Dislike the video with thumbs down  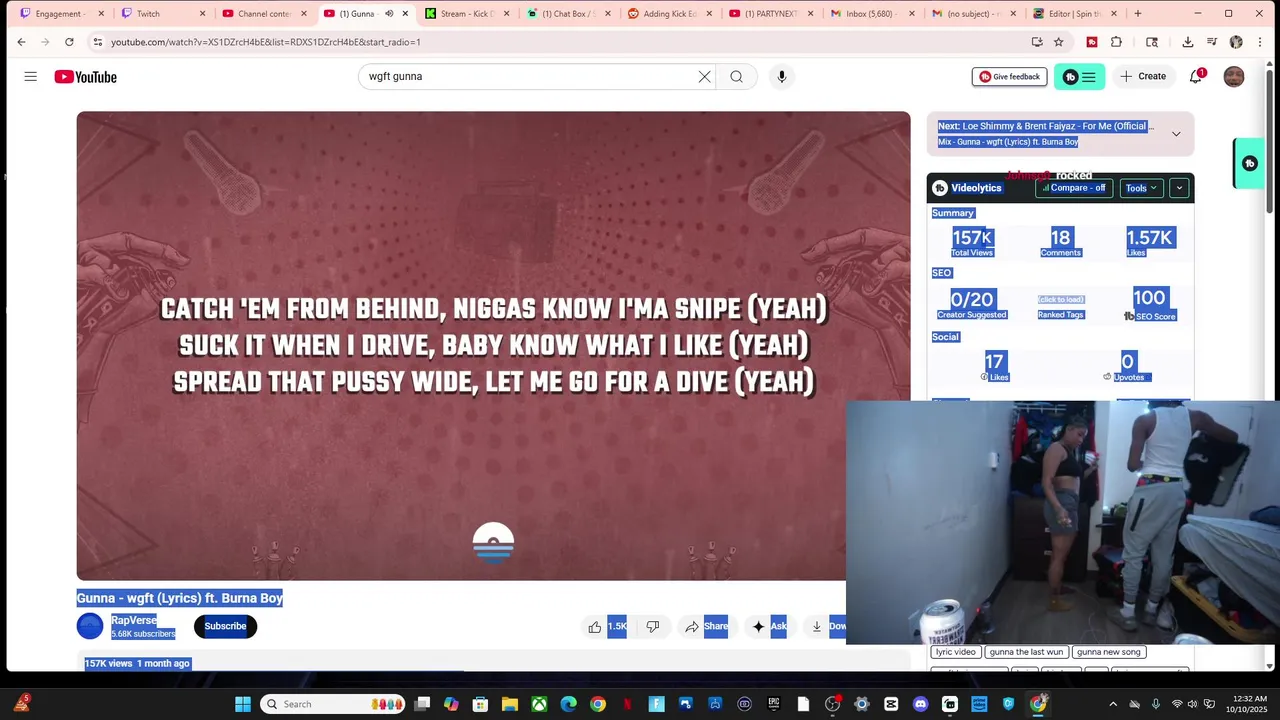[x=653, y=627]
